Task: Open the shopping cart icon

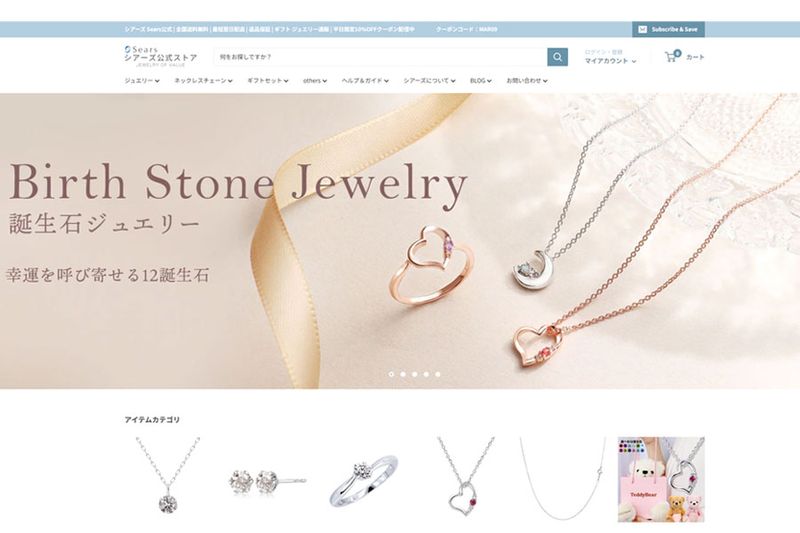Action: pyautogui.click(x=672, y=56)
